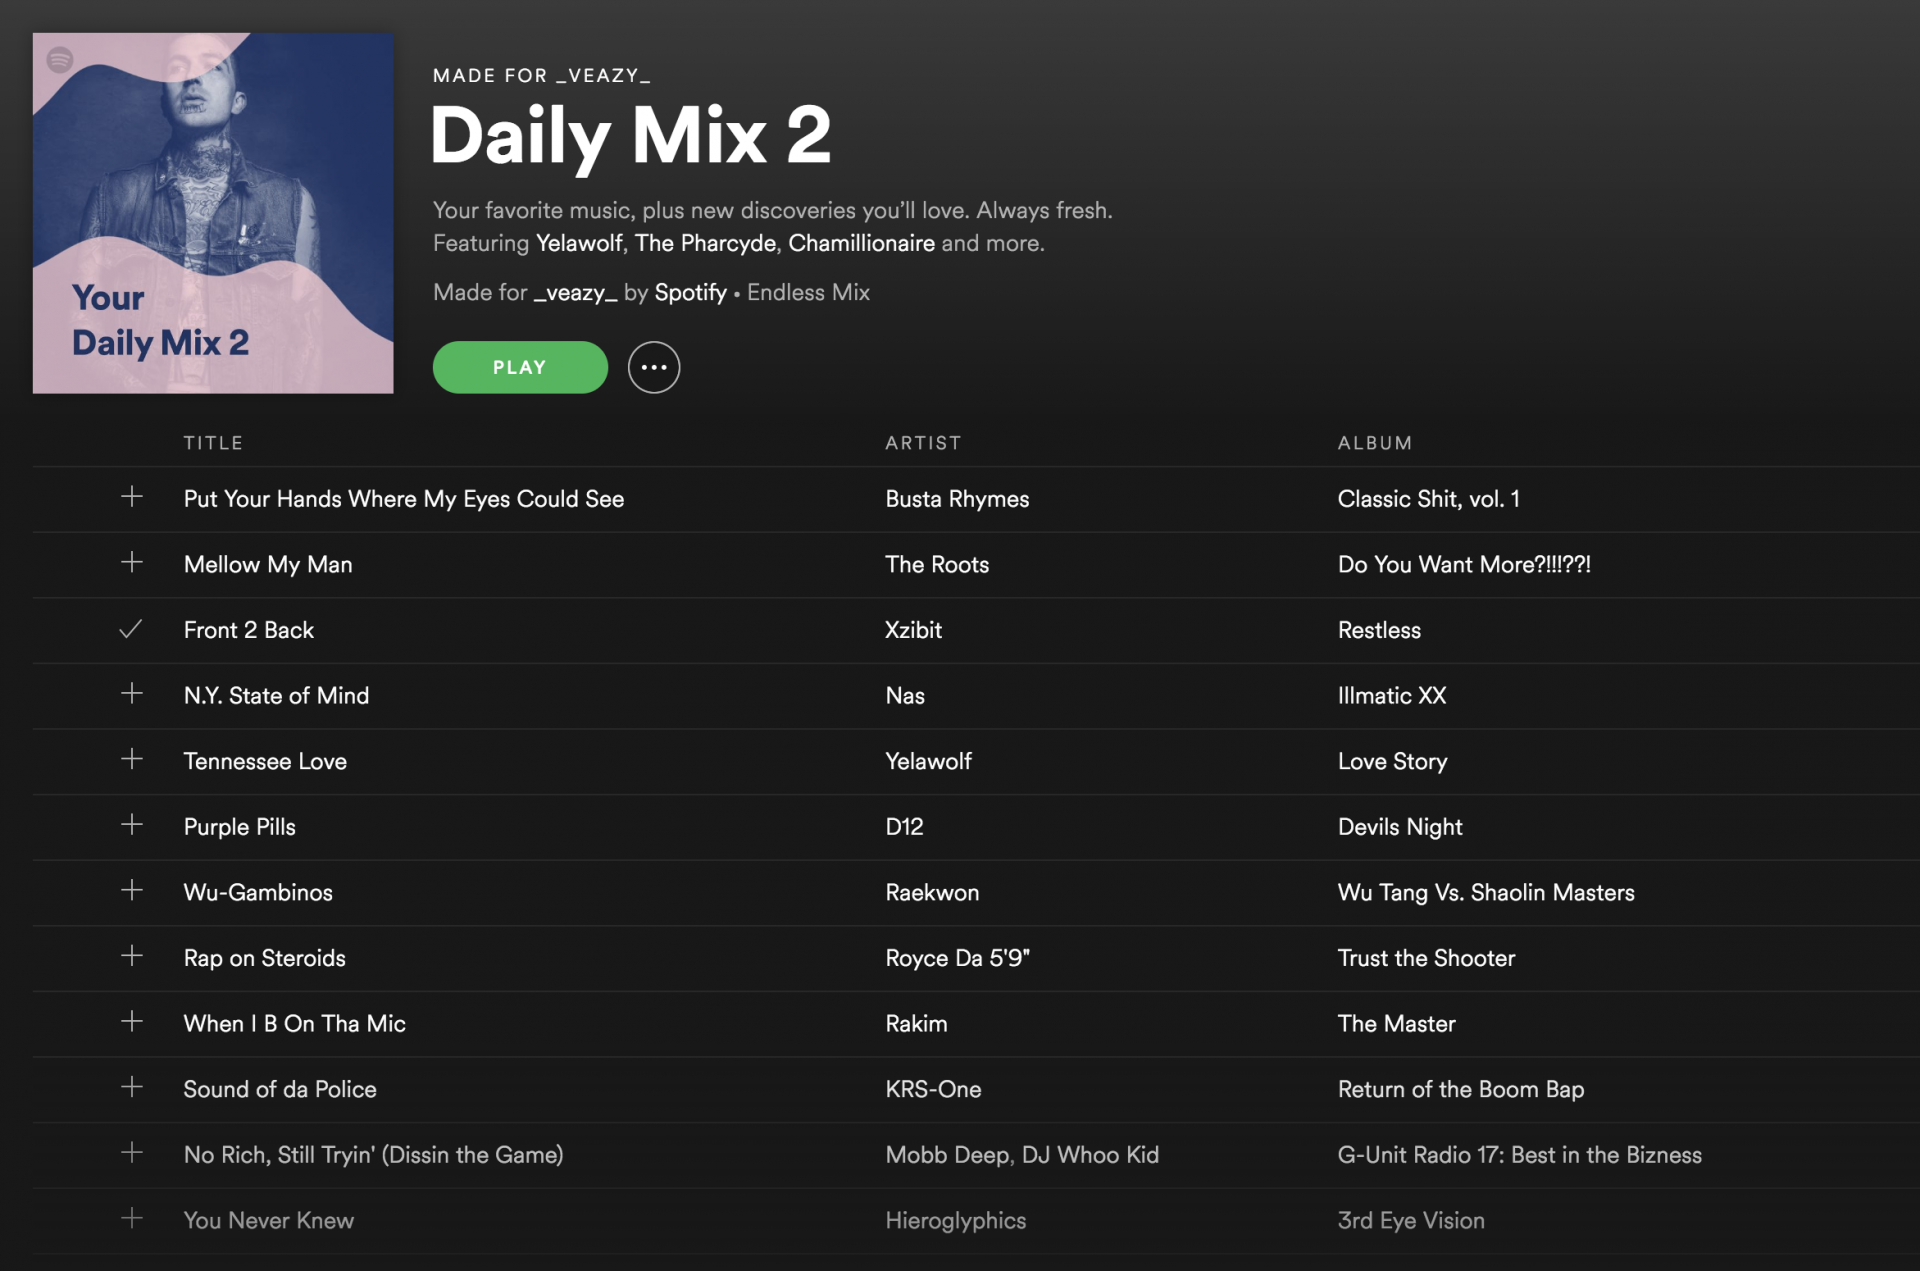Add Tennessee Love to your library
Screen dimensions: 1920x1271
(131, 759)
